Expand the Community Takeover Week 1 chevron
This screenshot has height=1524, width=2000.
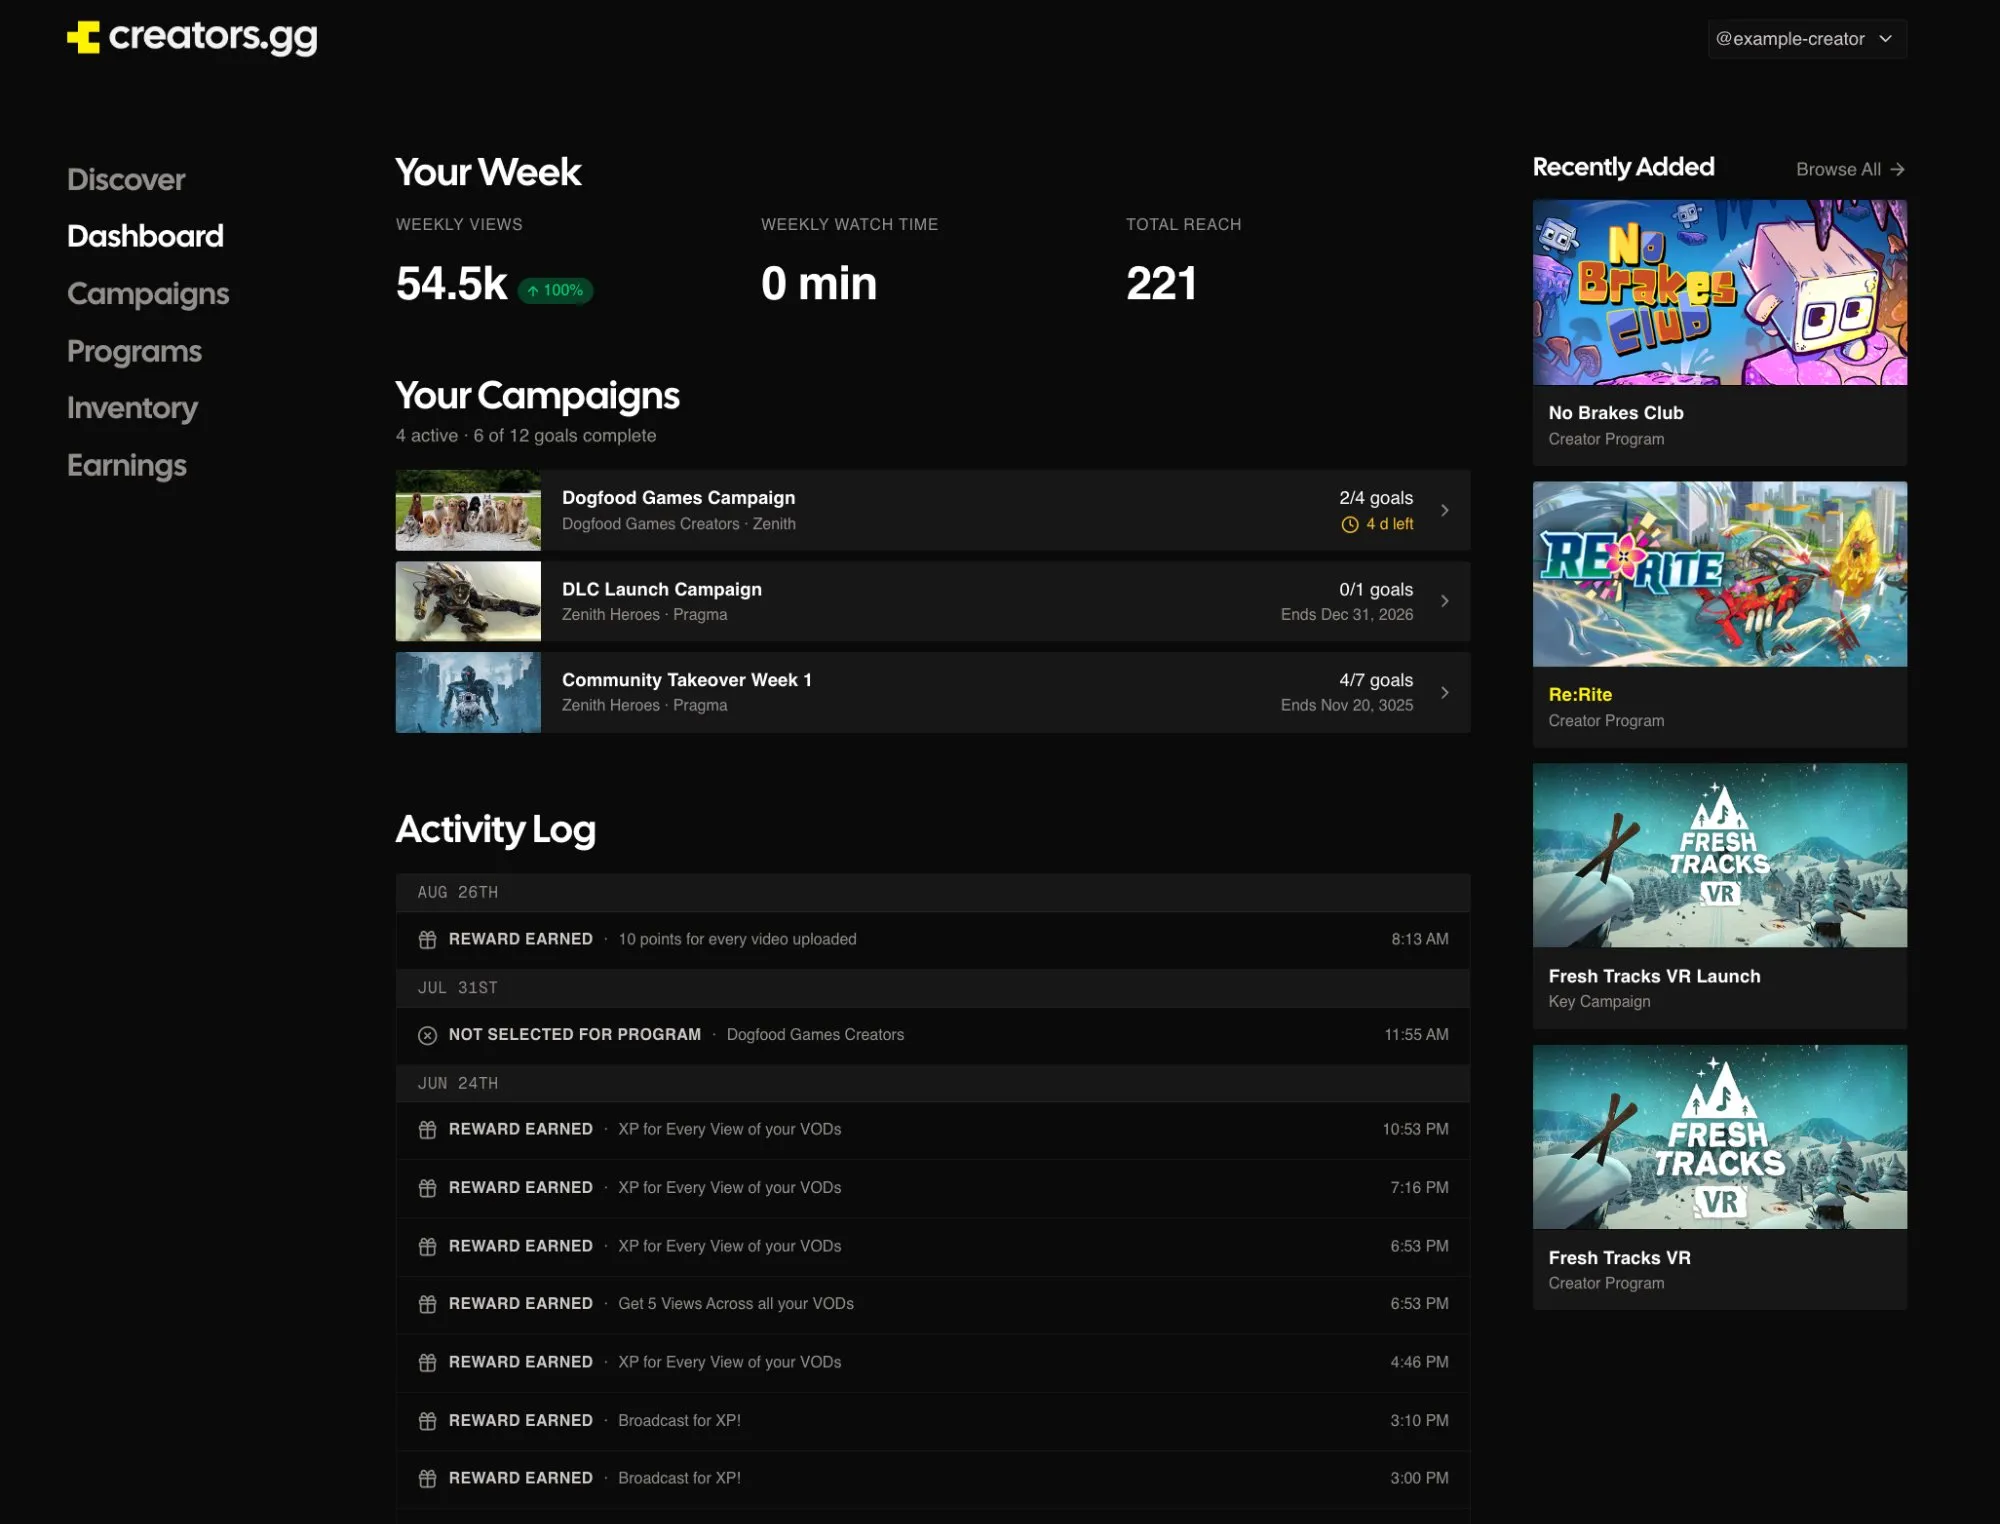pos(1444,692)
